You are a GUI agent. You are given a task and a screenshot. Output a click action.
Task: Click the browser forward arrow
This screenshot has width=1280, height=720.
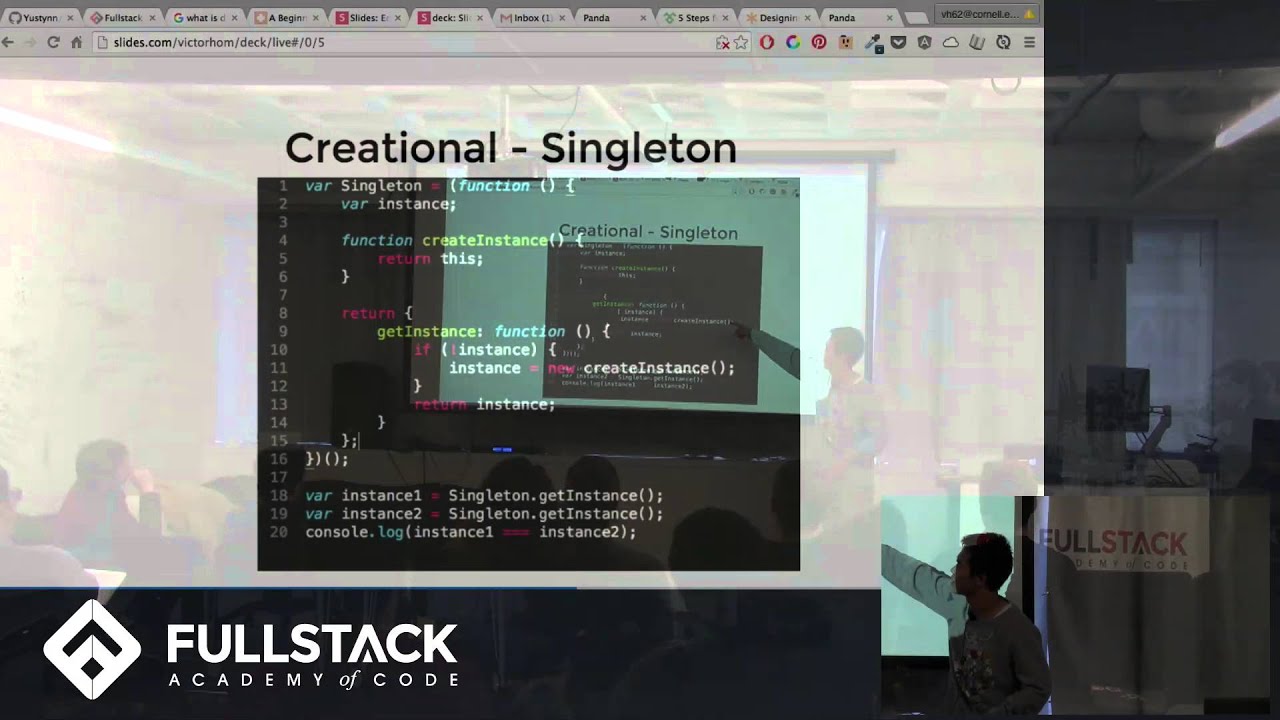coord(30,42)
